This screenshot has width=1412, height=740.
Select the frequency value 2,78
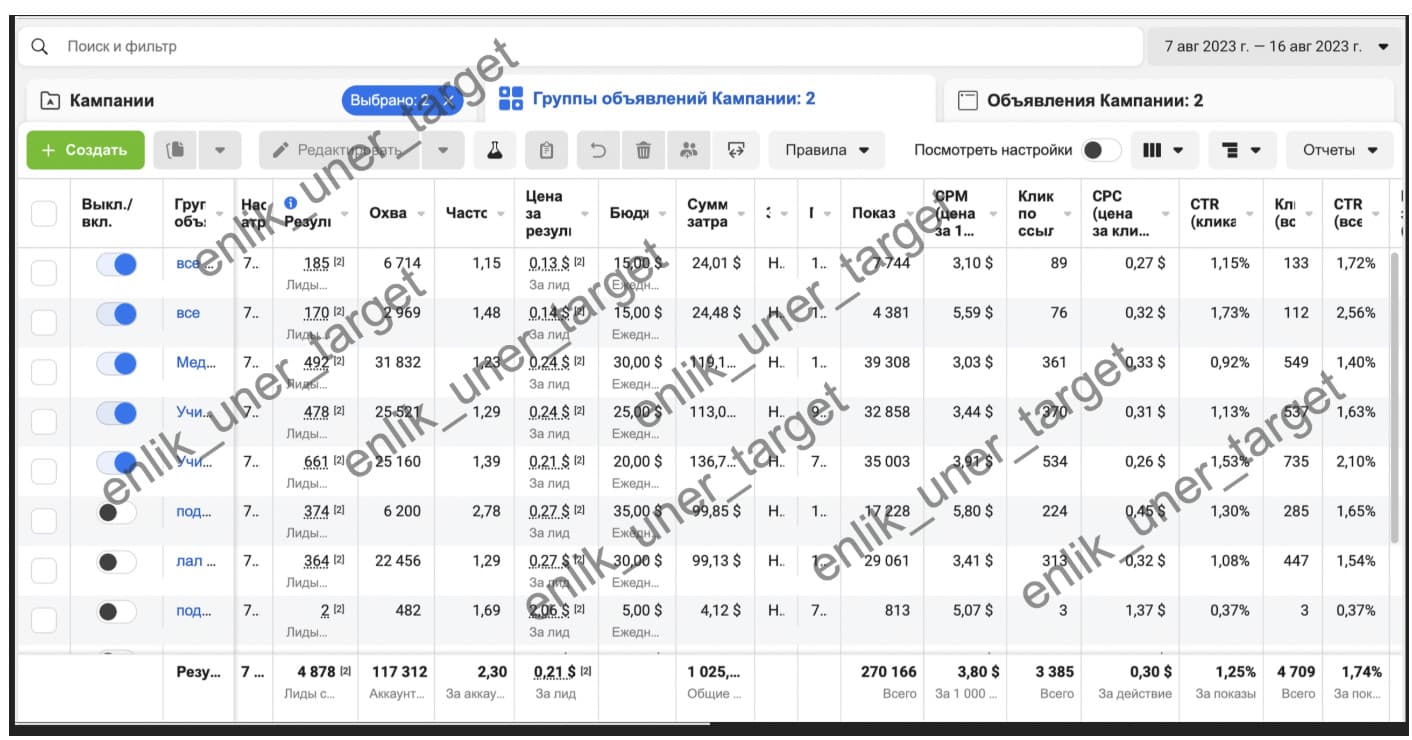coord(486,512)
